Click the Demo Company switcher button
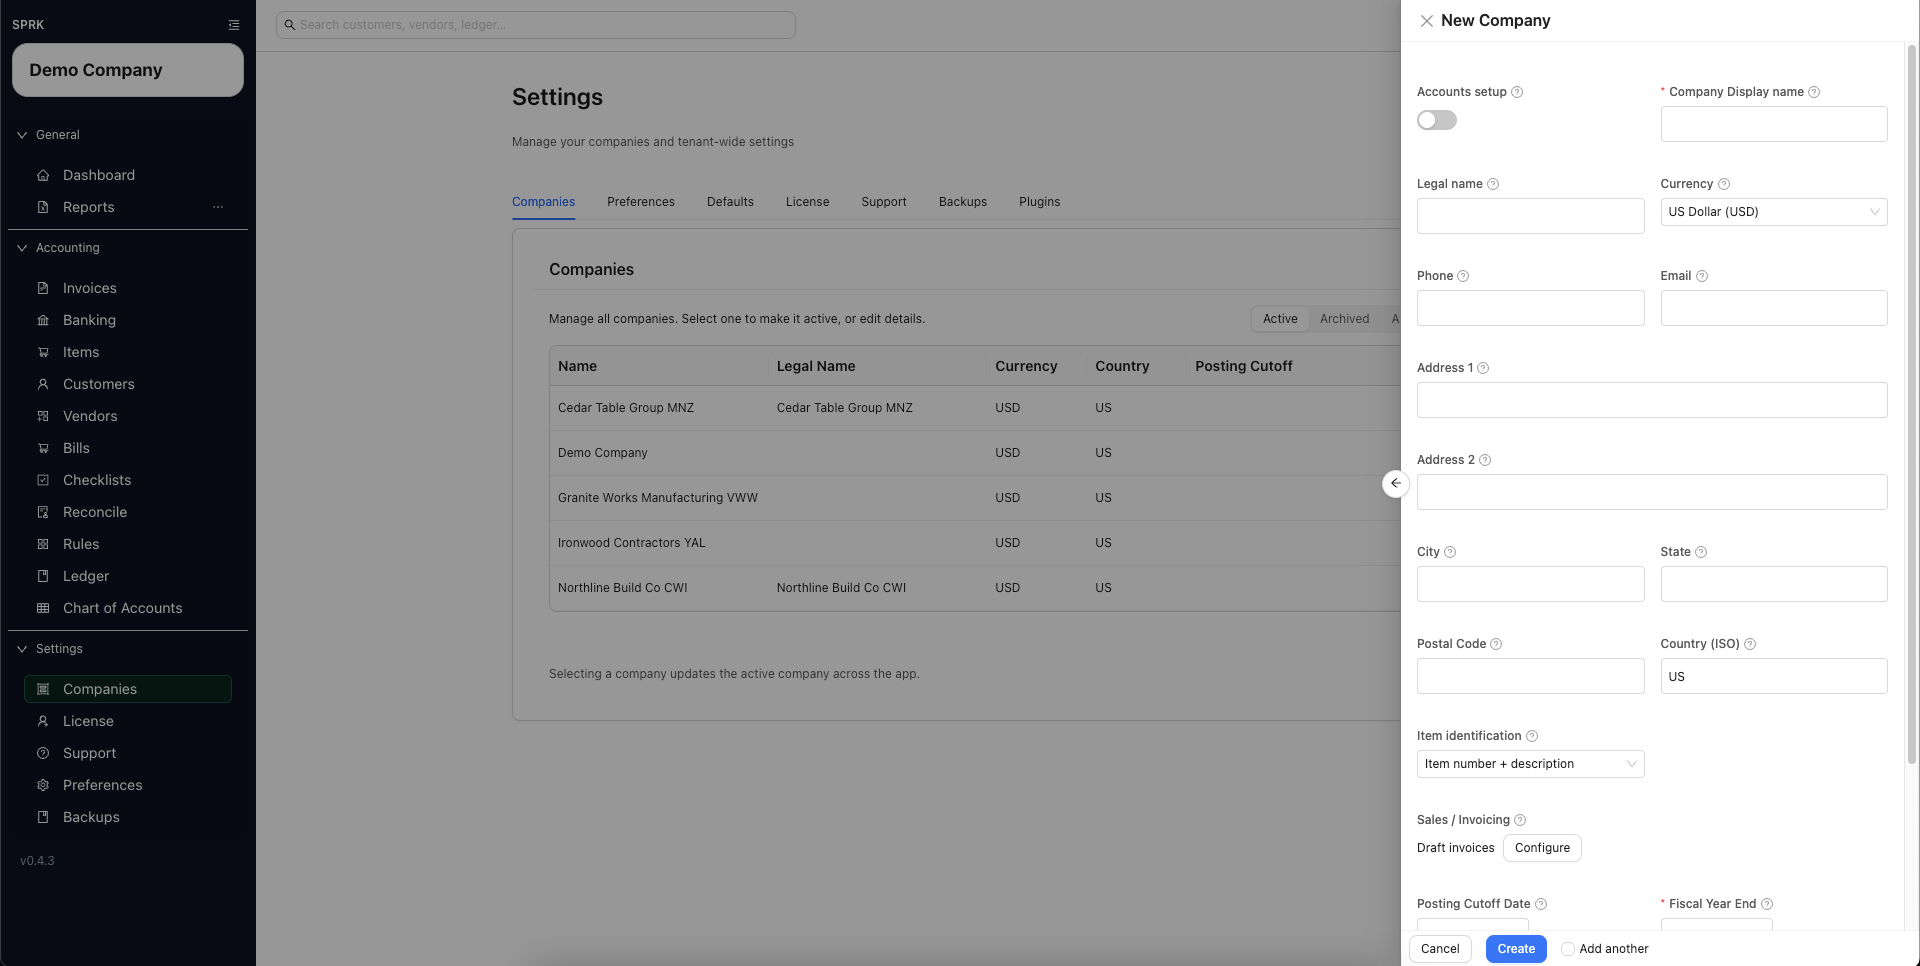The width and height of the screenshot is (1920, 966). coord(128,70)
